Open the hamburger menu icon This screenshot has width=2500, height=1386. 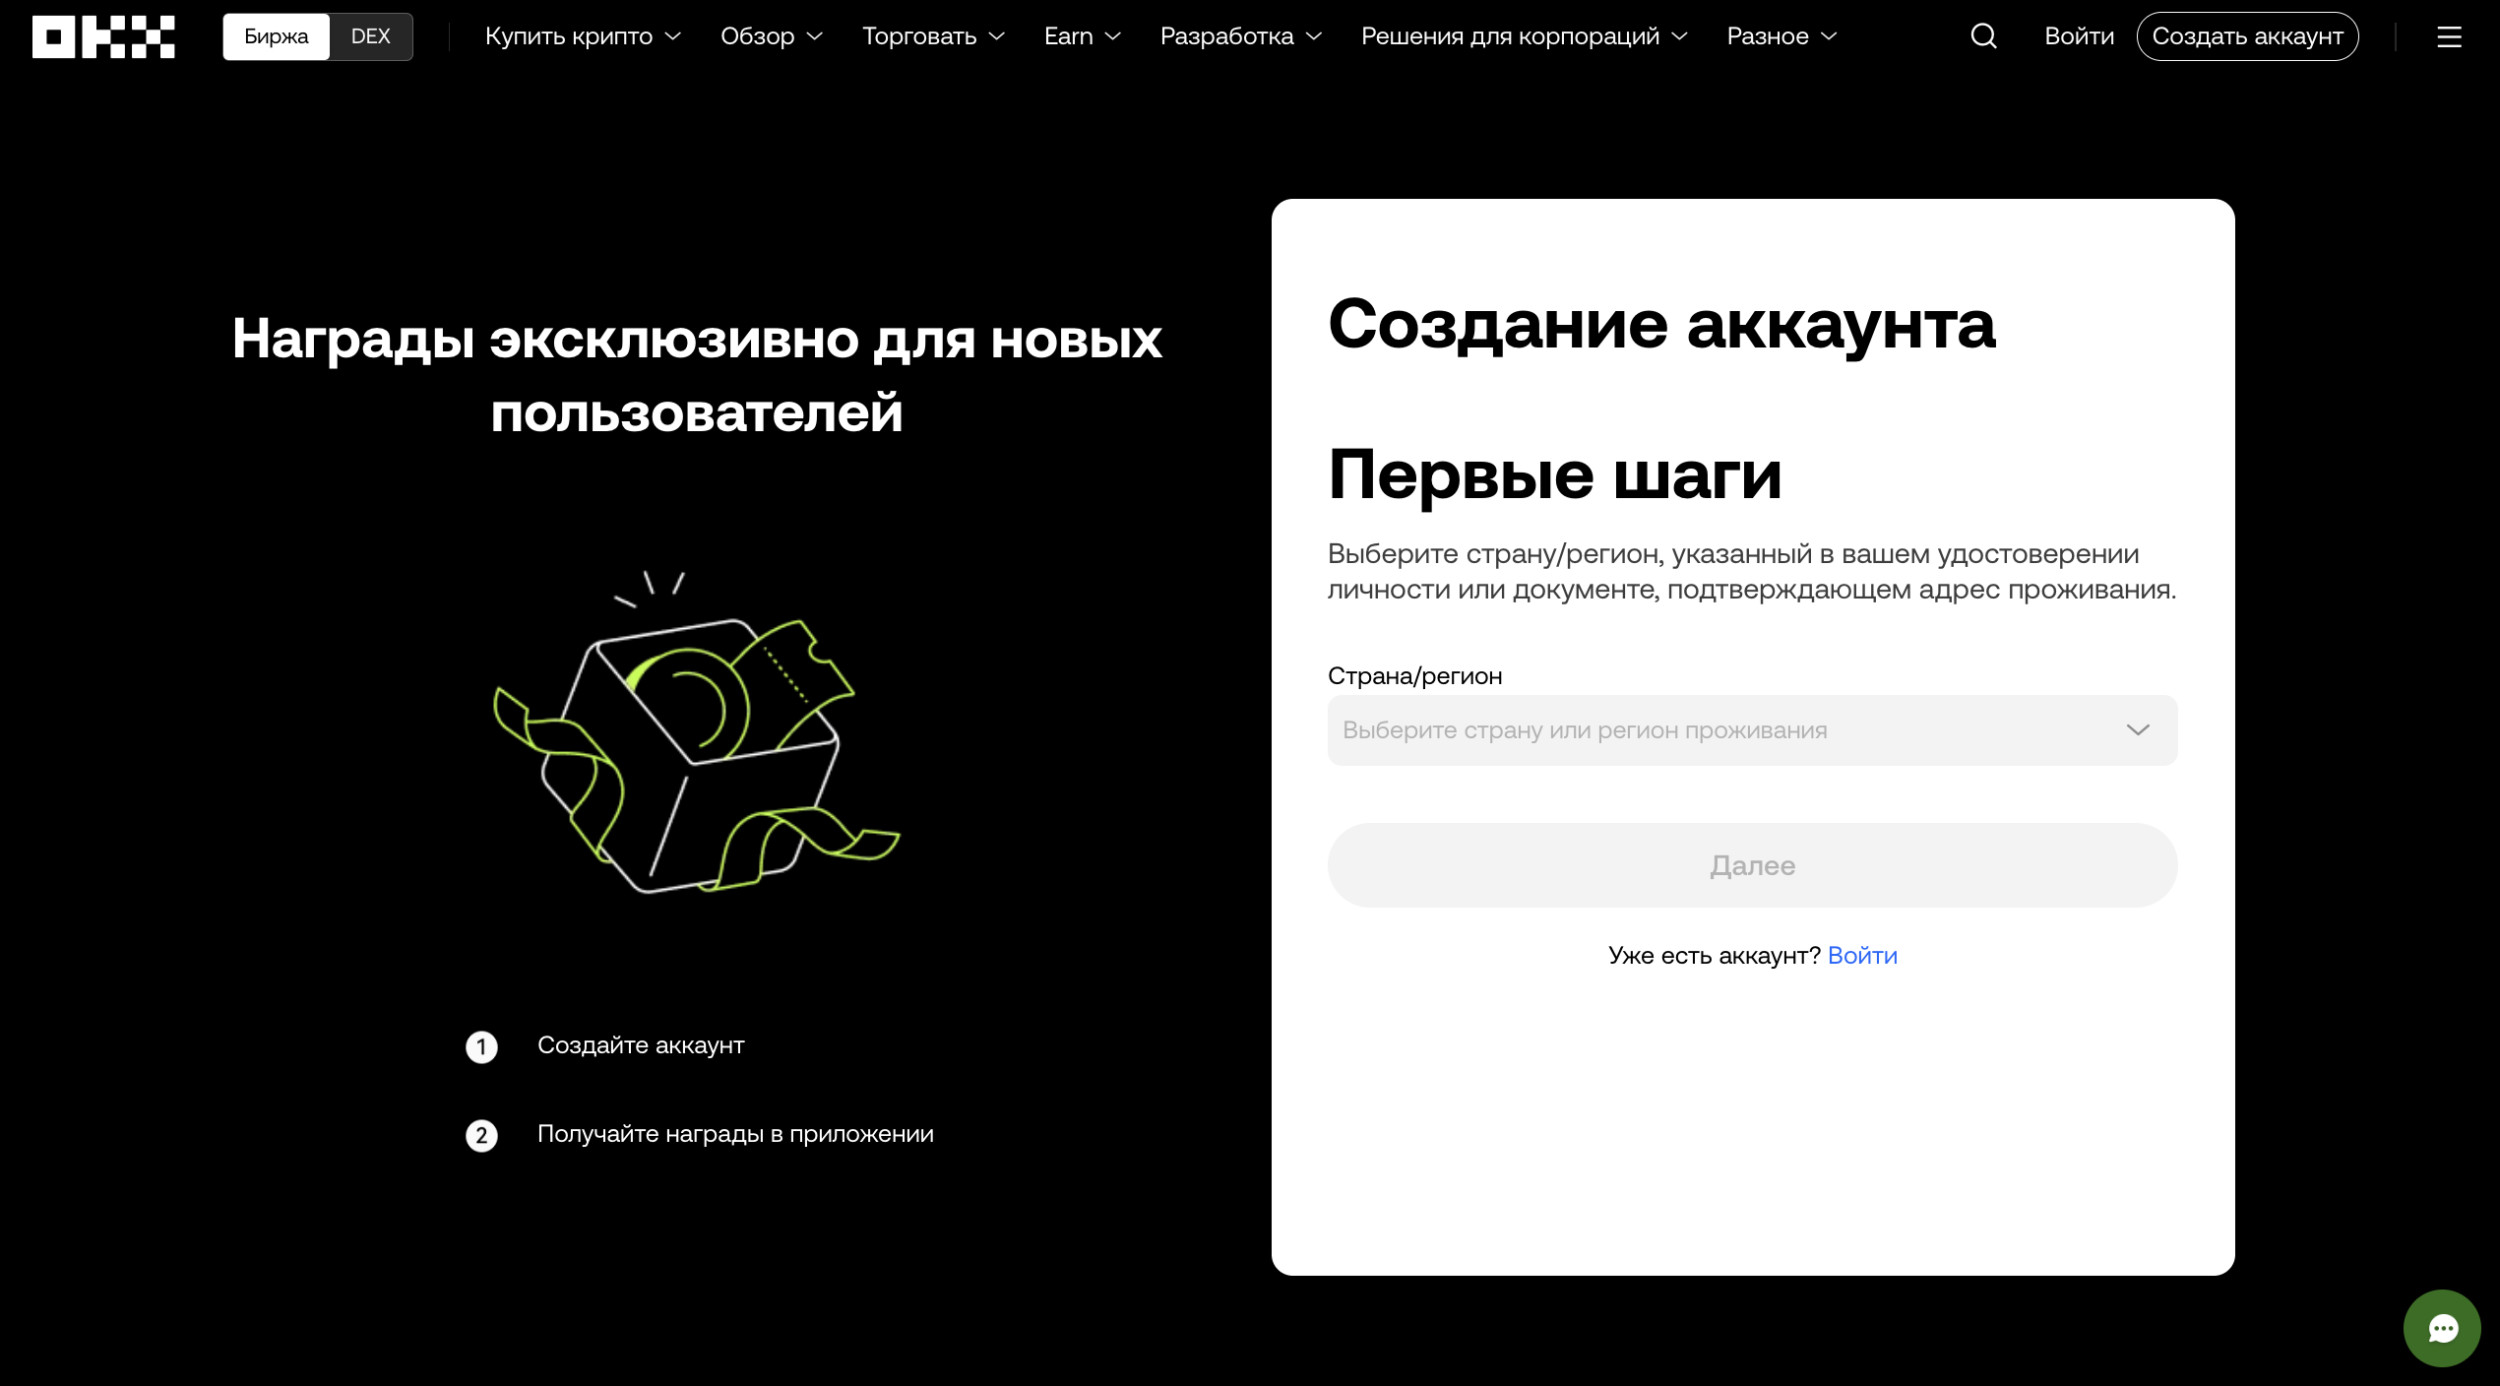point(2448,37)
